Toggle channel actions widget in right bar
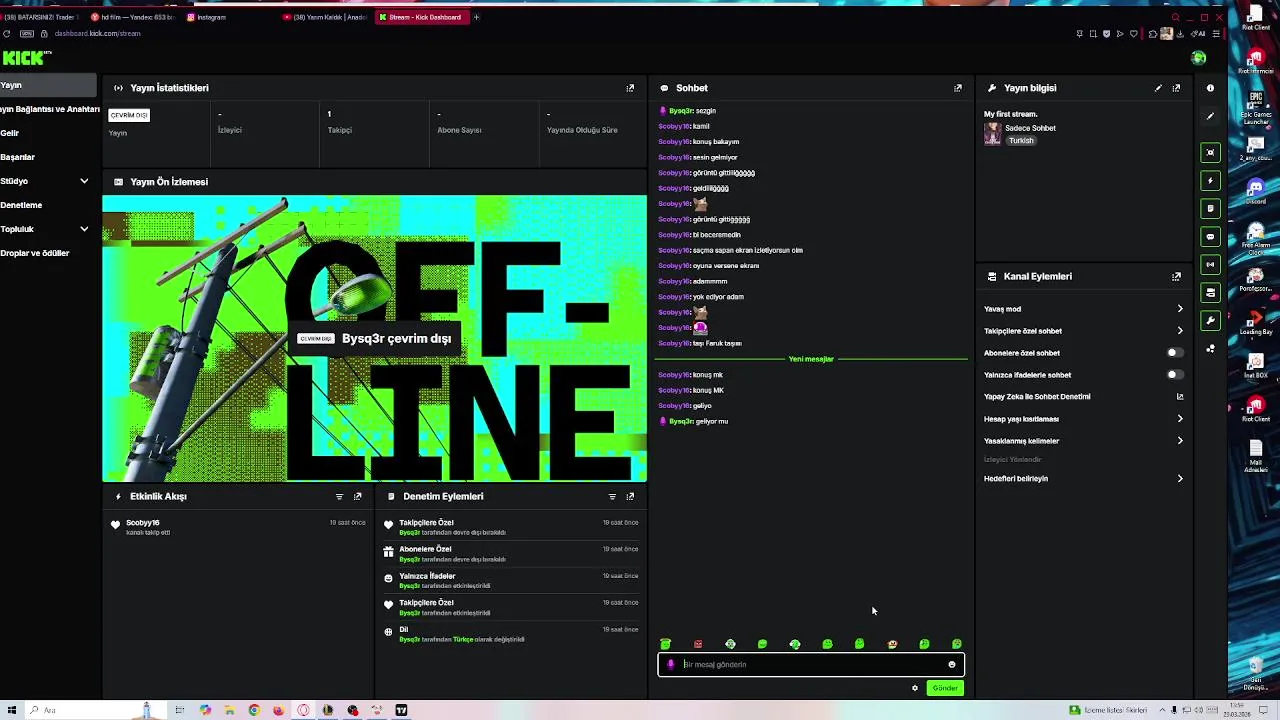Viewport: 1280px width, 720px height. (1211, 293)
